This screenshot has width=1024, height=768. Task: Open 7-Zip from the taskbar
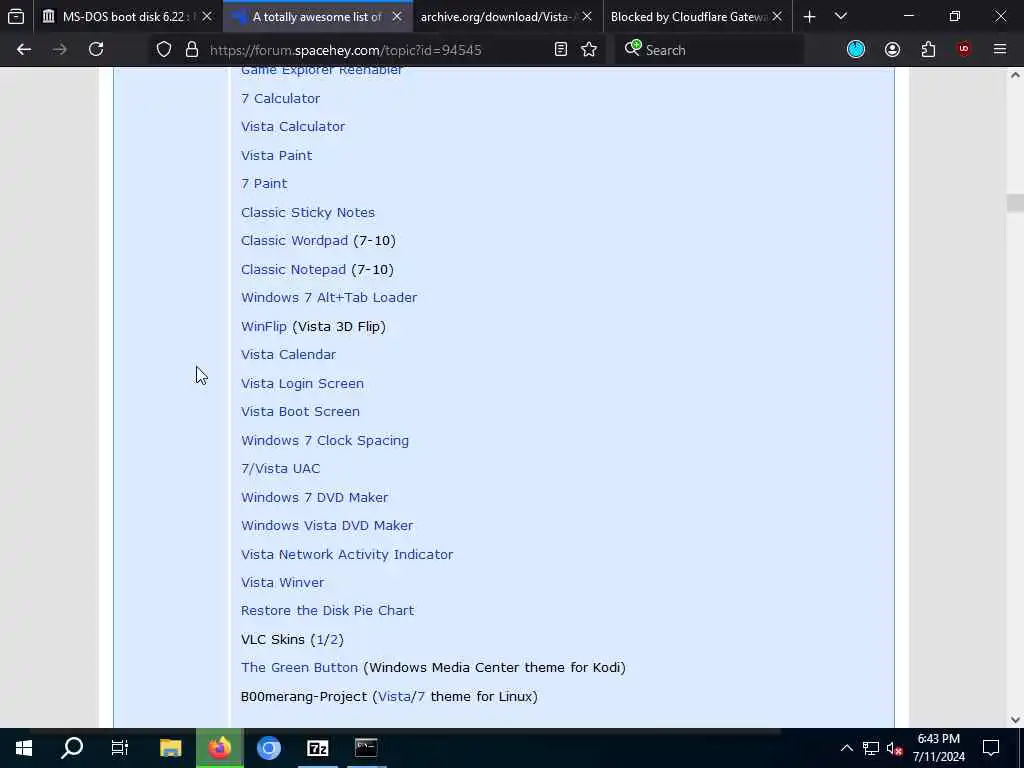(x=317, y=748)
